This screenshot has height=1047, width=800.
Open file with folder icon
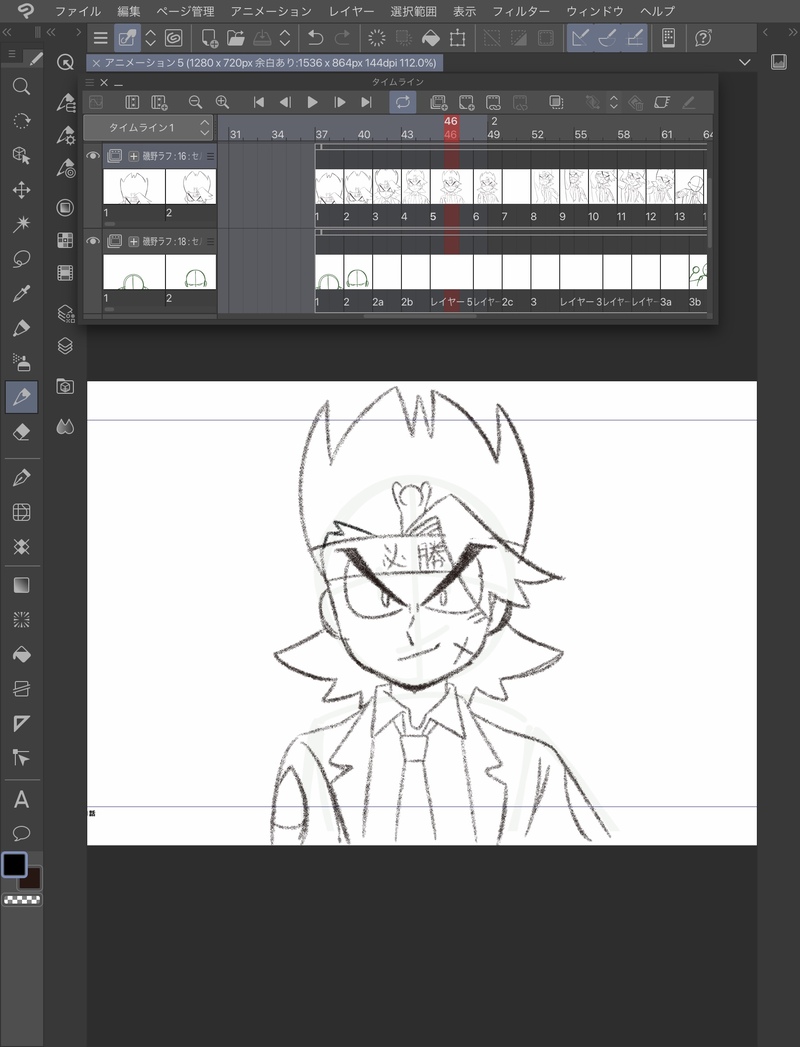point(235,38)
